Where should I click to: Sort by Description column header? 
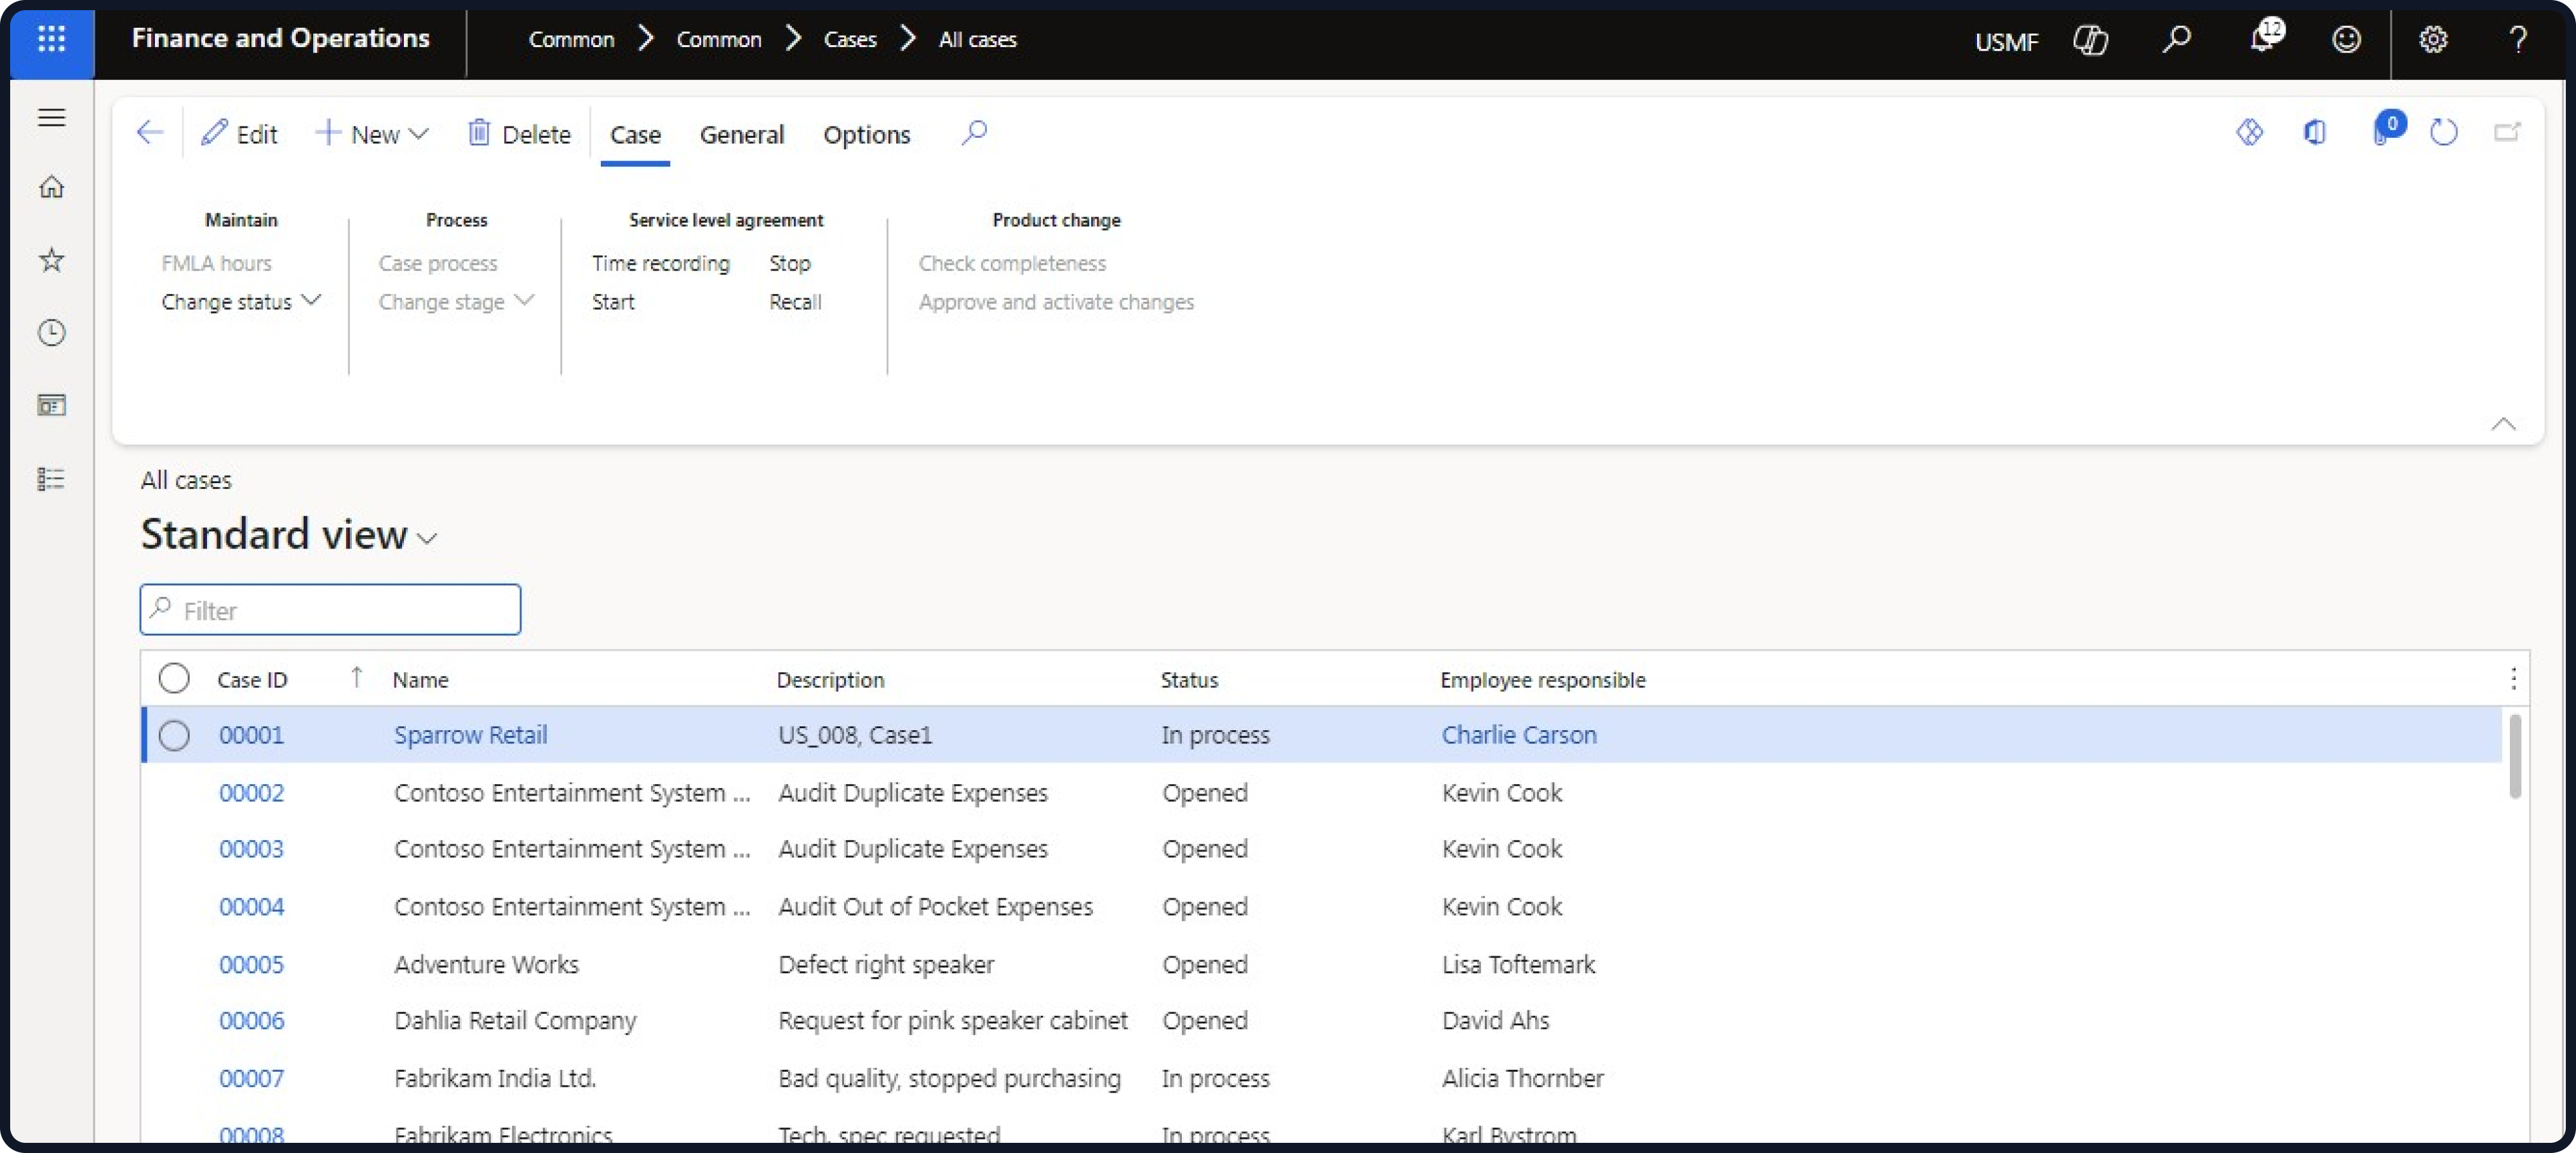pos(830,679)
